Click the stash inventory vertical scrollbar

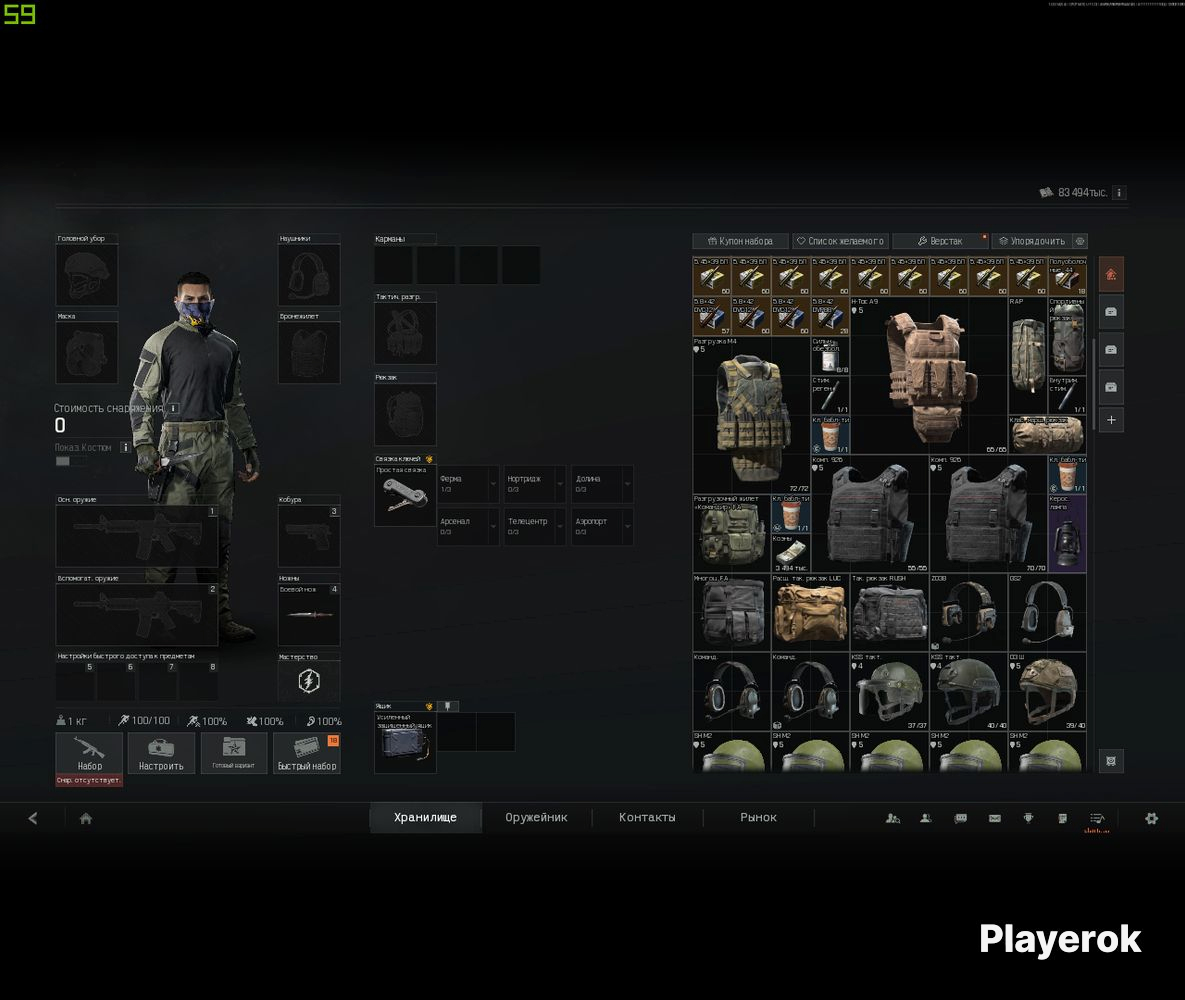point(1093,385)
